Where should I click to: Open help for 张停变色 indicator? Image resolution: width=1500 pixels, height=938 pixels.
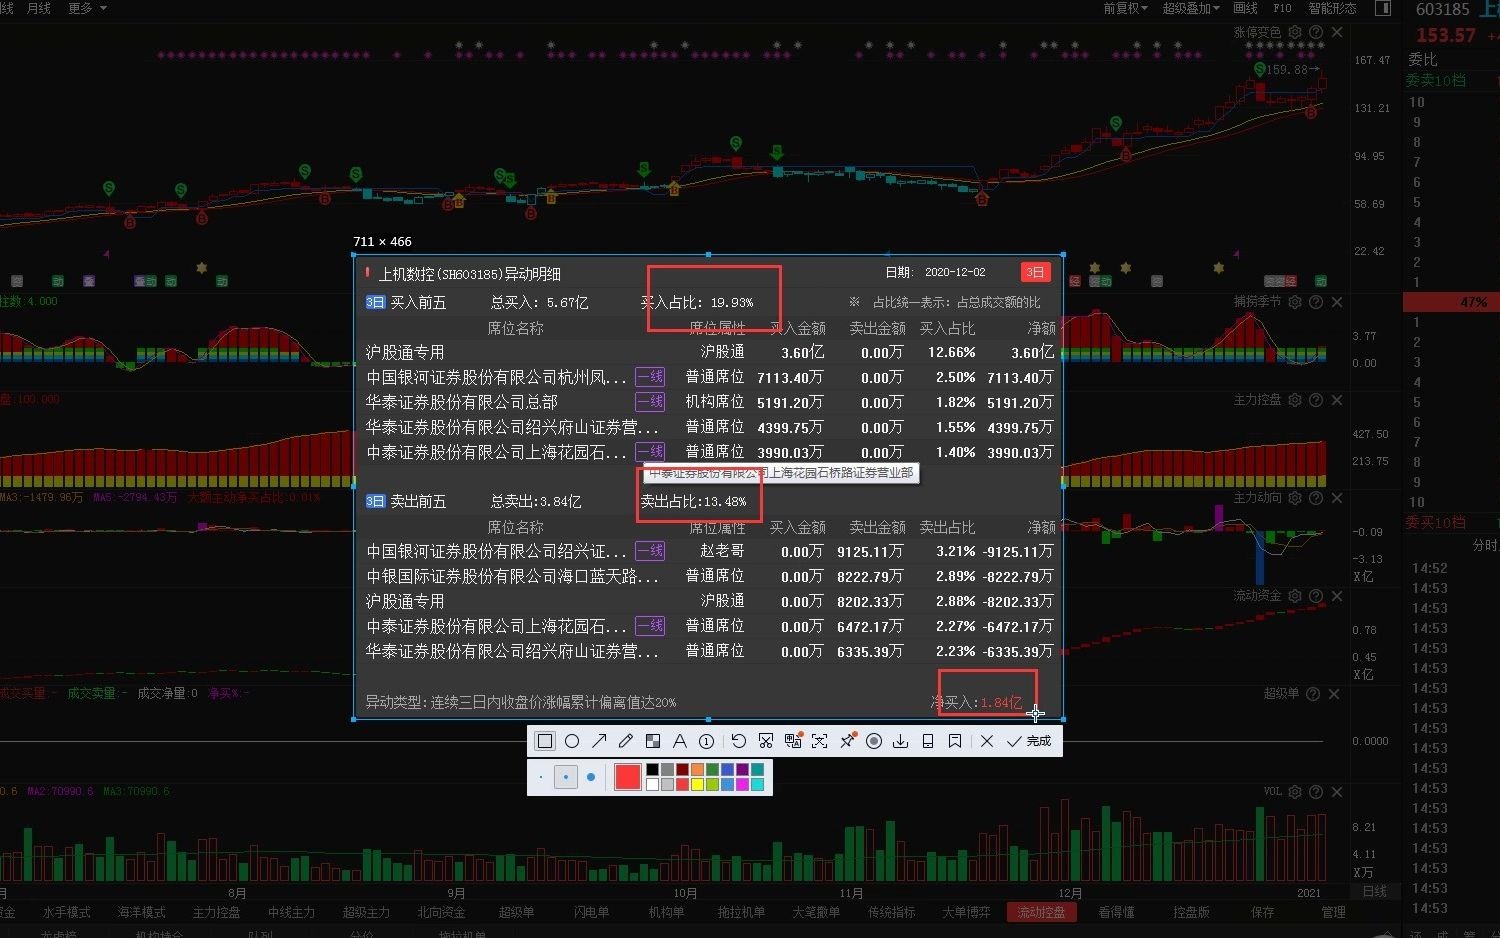[x=1316, y=33]
